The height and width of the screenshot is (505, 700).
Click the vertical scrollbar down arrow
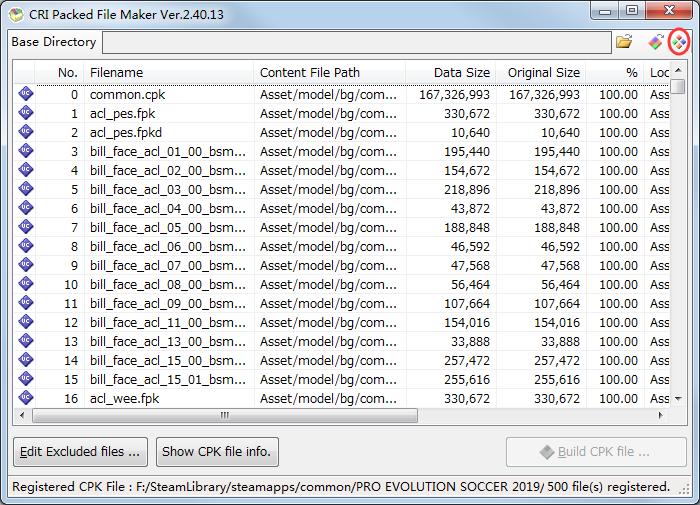(x=678, y=398)
